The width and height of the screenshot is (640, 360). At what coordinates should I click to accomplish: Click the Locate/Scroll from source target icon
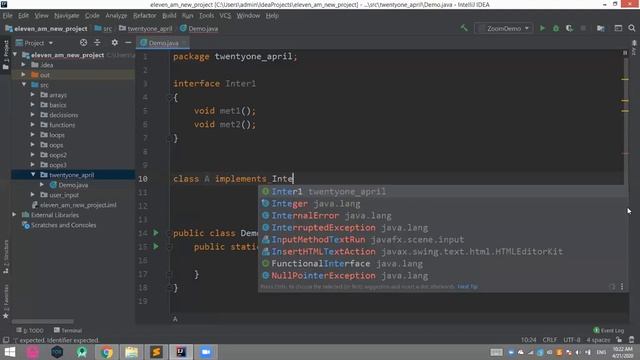pyautogui.click(x=83, y=42)
